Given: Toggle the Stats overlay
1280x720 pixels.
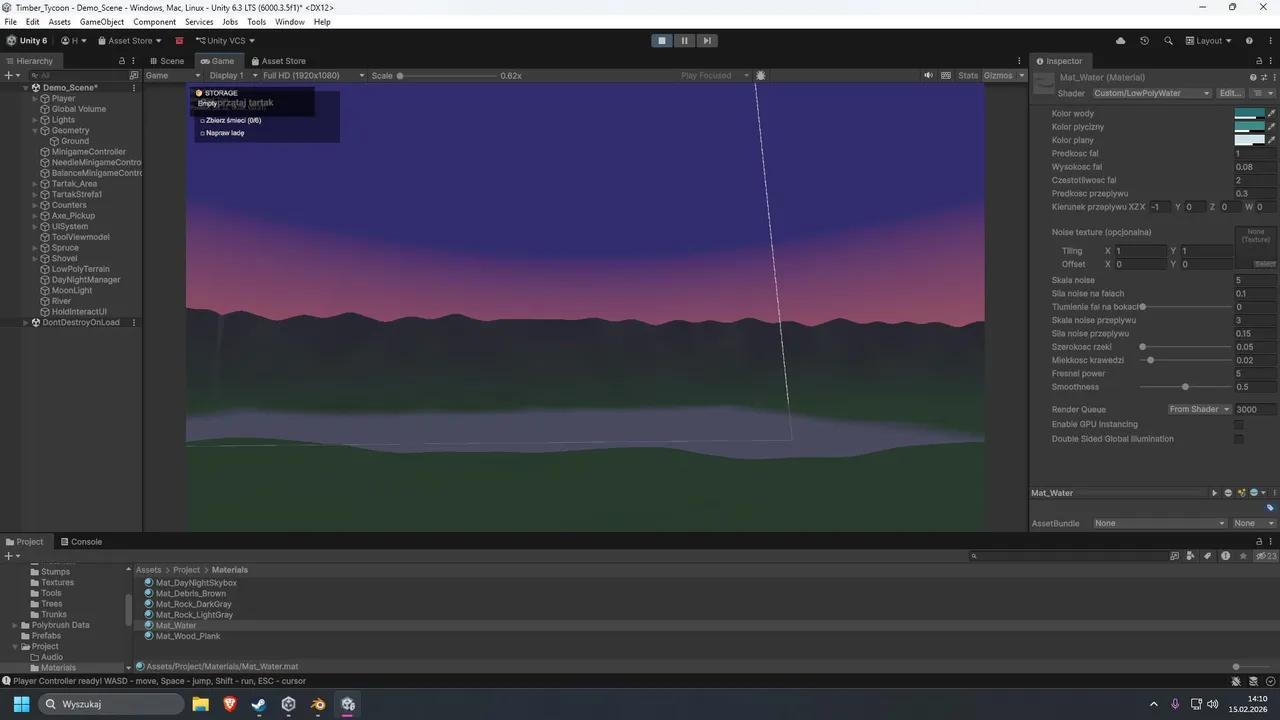Looking at the screenshot, I should click(x=968, y=76).
